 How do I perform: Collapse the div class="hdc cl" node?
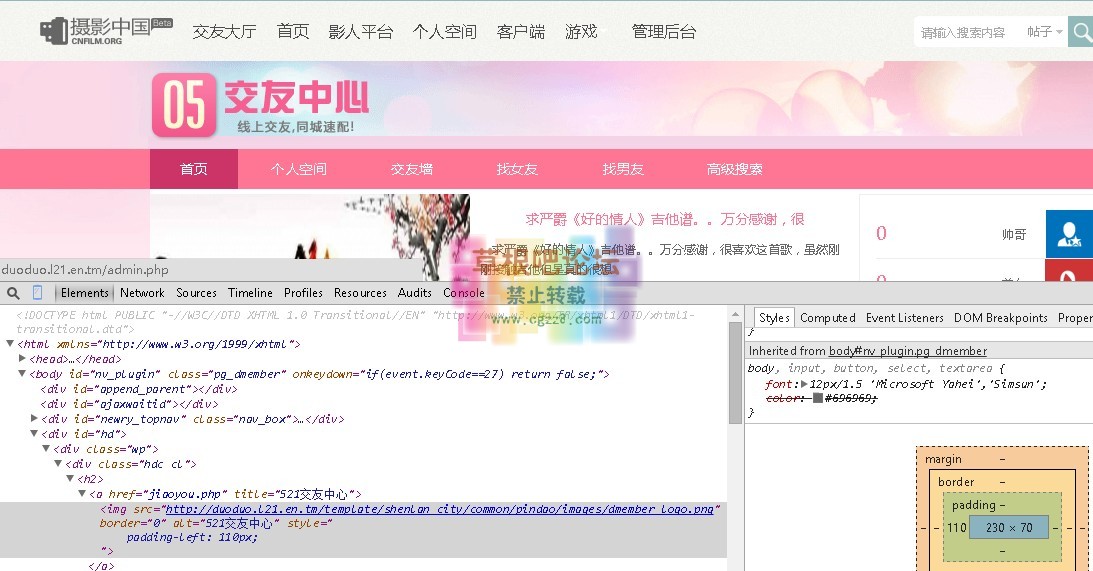point(58,464)
